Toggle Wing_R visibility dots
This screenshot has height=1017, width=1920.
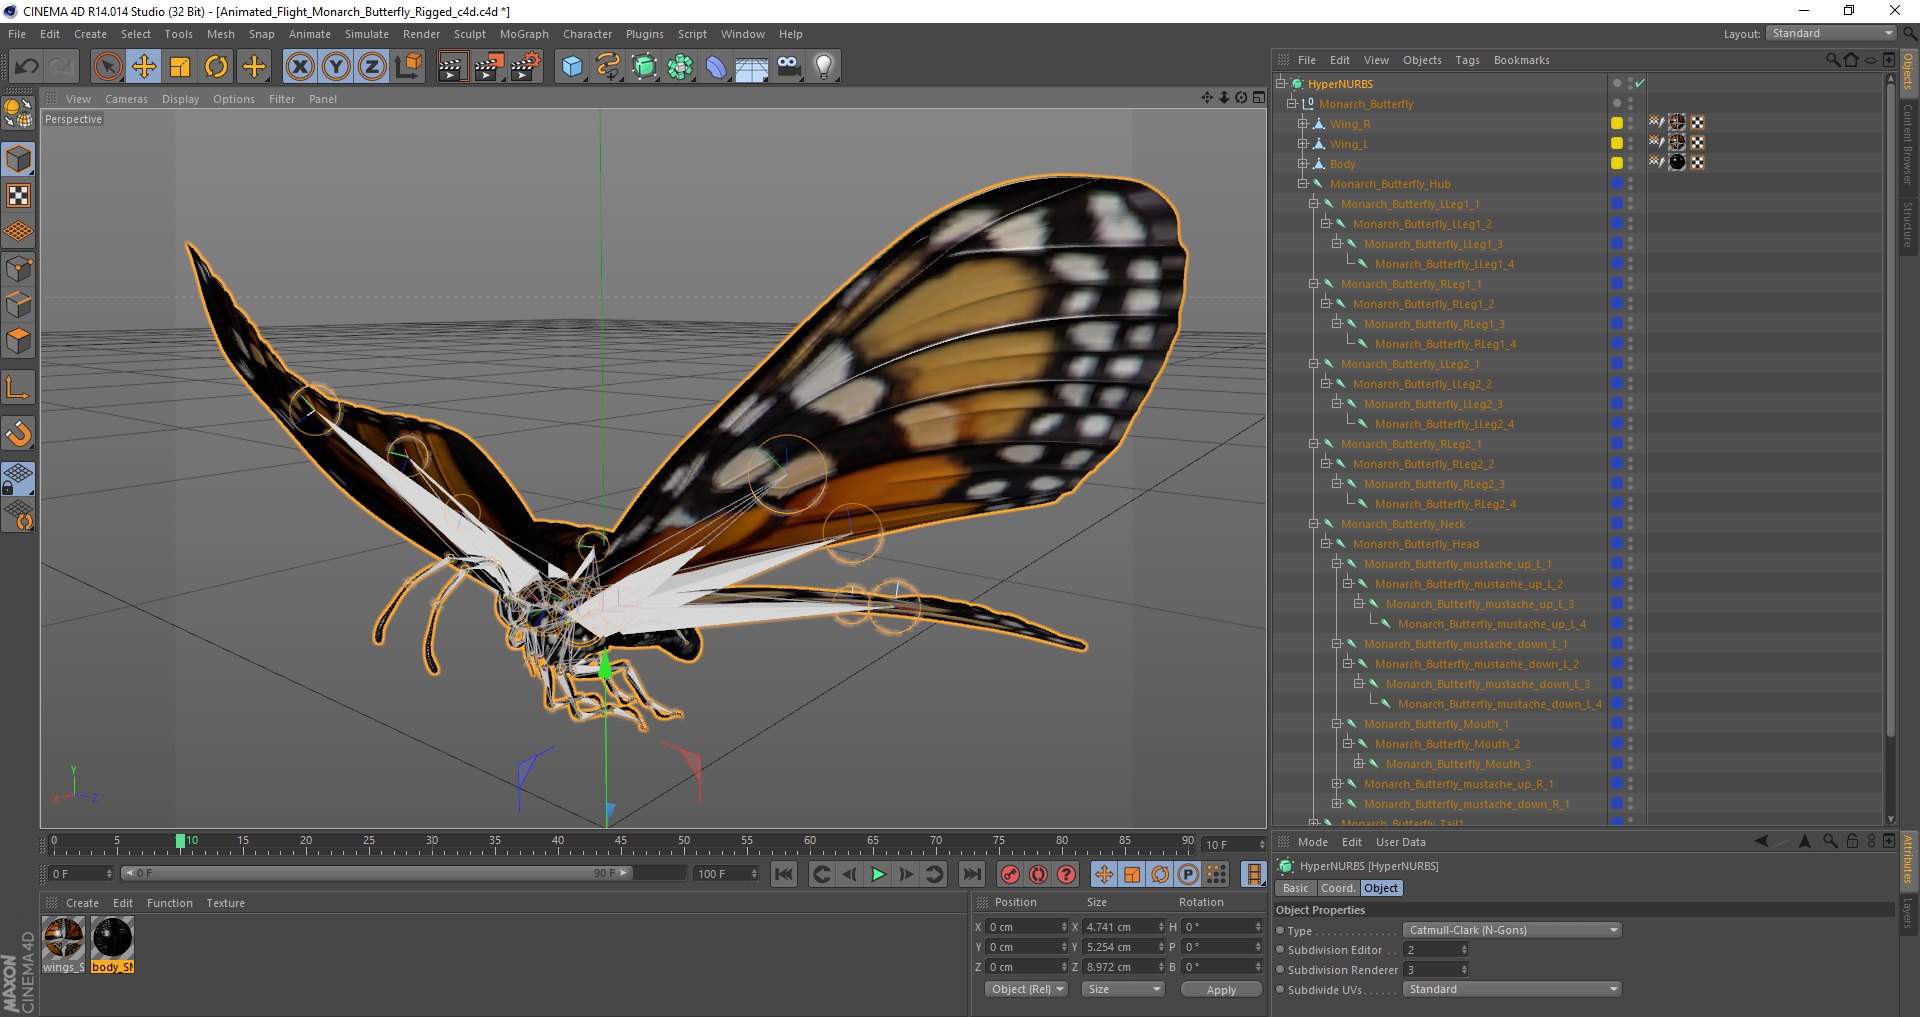coord(1630,123)
